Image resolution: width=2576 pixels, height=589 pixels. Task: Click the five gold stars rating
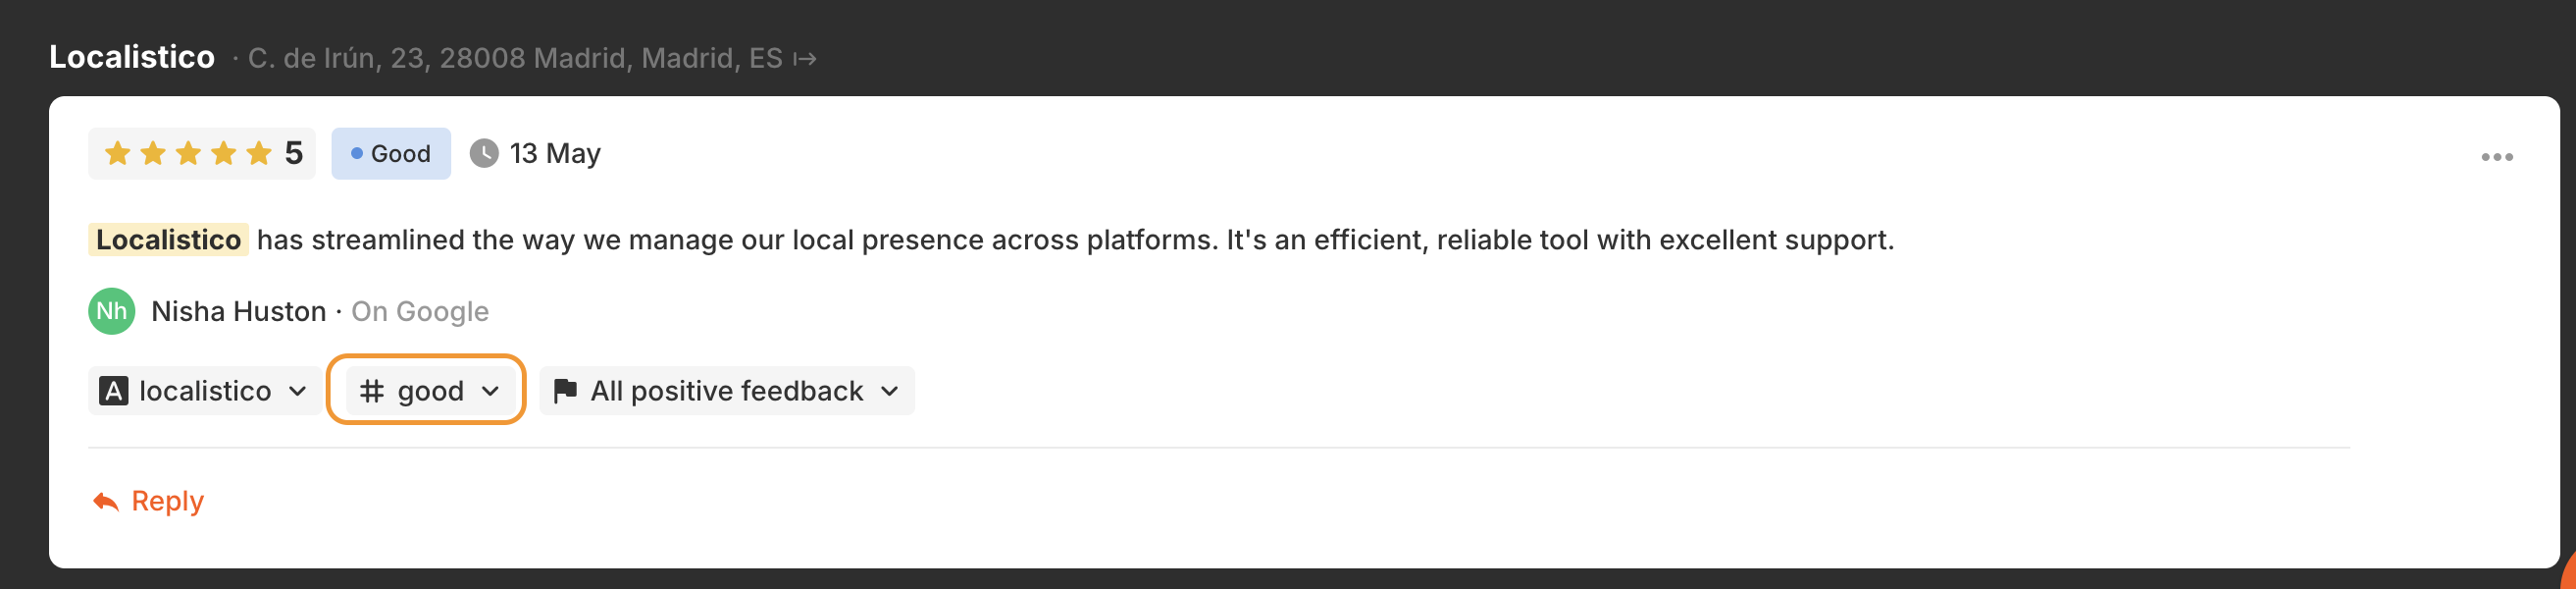pos(188,153)
